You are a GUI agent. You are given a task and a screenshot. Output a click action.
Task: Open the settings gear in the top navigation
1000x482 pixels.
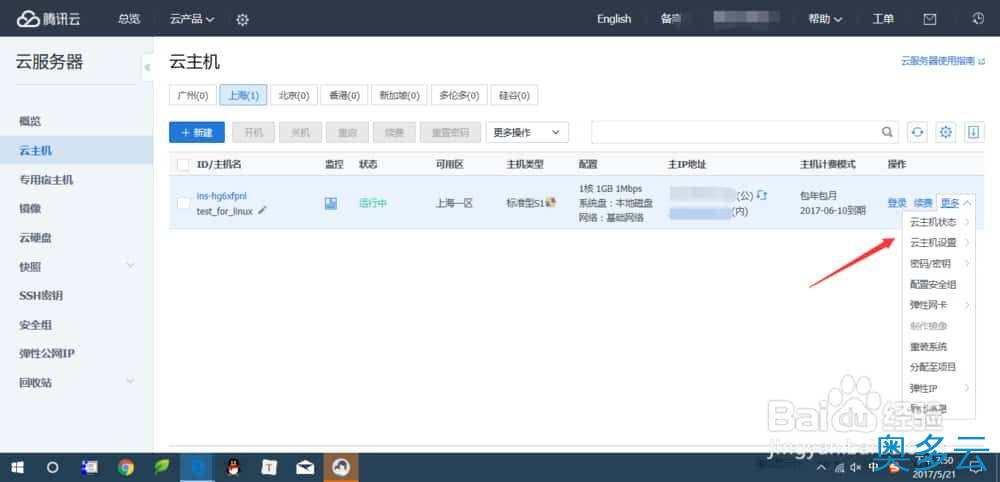point(242,20)
